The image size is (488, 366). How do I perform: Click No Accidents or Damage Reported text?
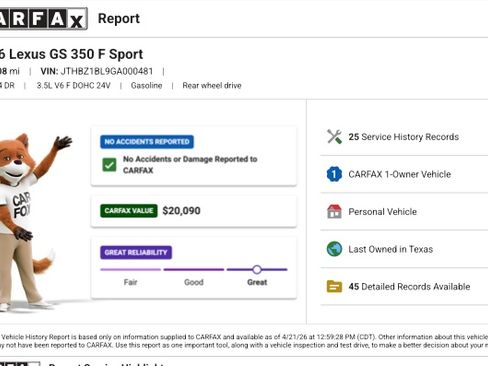(190, 165)
